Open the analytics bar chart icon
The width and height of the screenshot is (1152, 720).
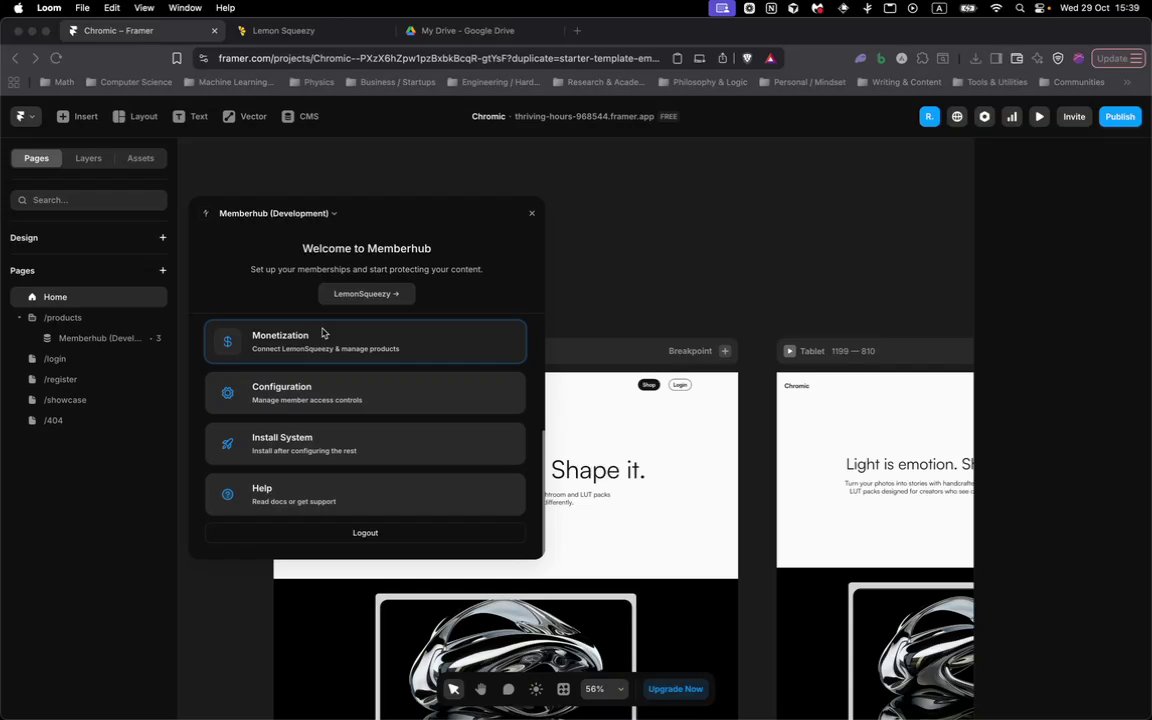tap(1012, 117)
